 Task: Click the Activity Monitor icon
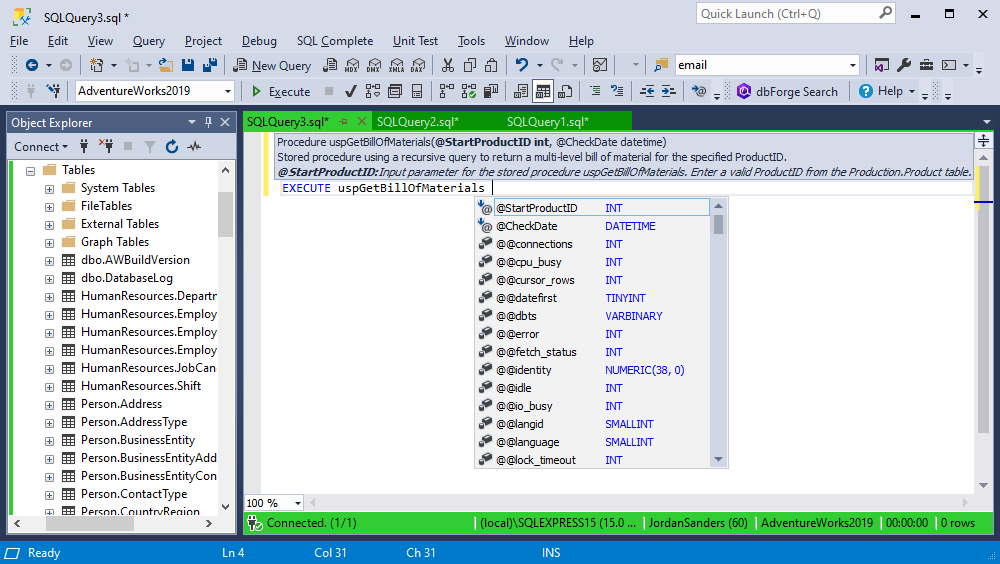coord(599,65)
